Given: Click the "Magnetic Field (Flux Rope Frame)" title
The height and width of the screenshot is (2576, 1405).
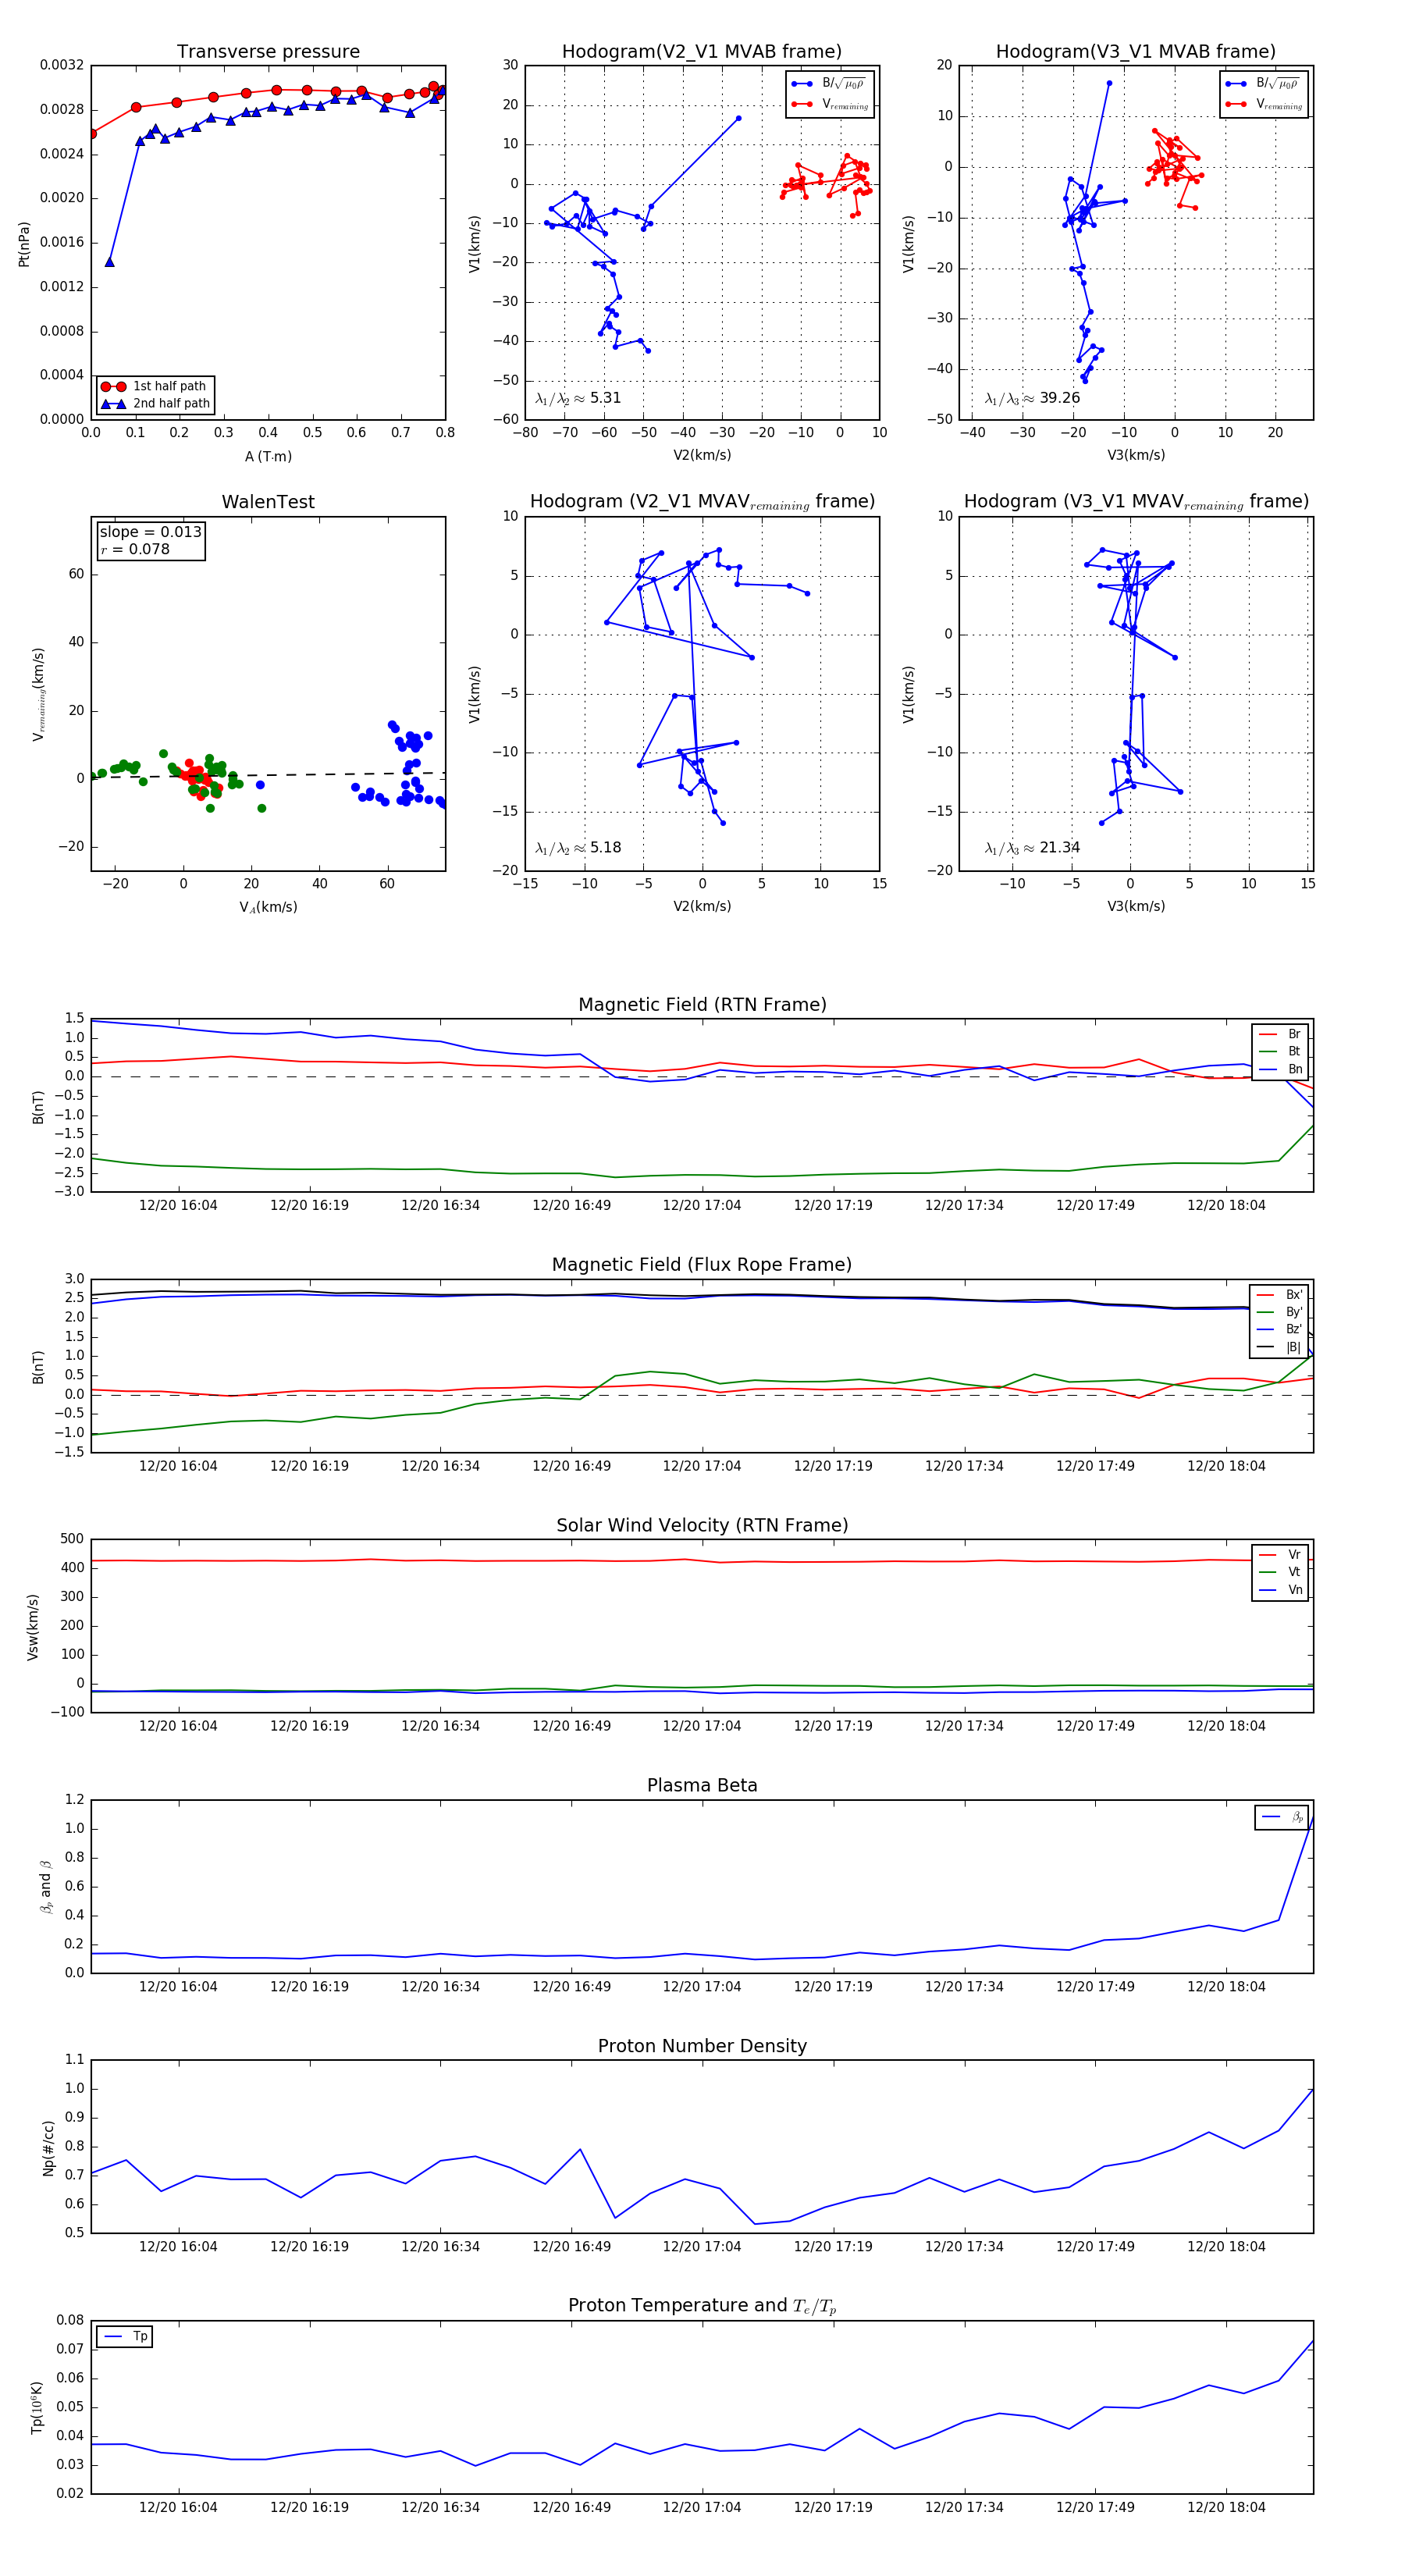Looking at the screenshot, I should coord(702,1265).
